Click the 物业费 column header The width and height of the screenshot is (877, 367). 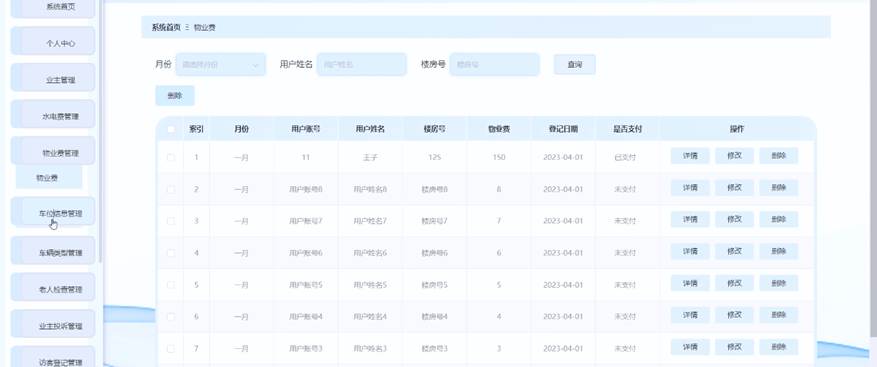(x=499, y=129)
